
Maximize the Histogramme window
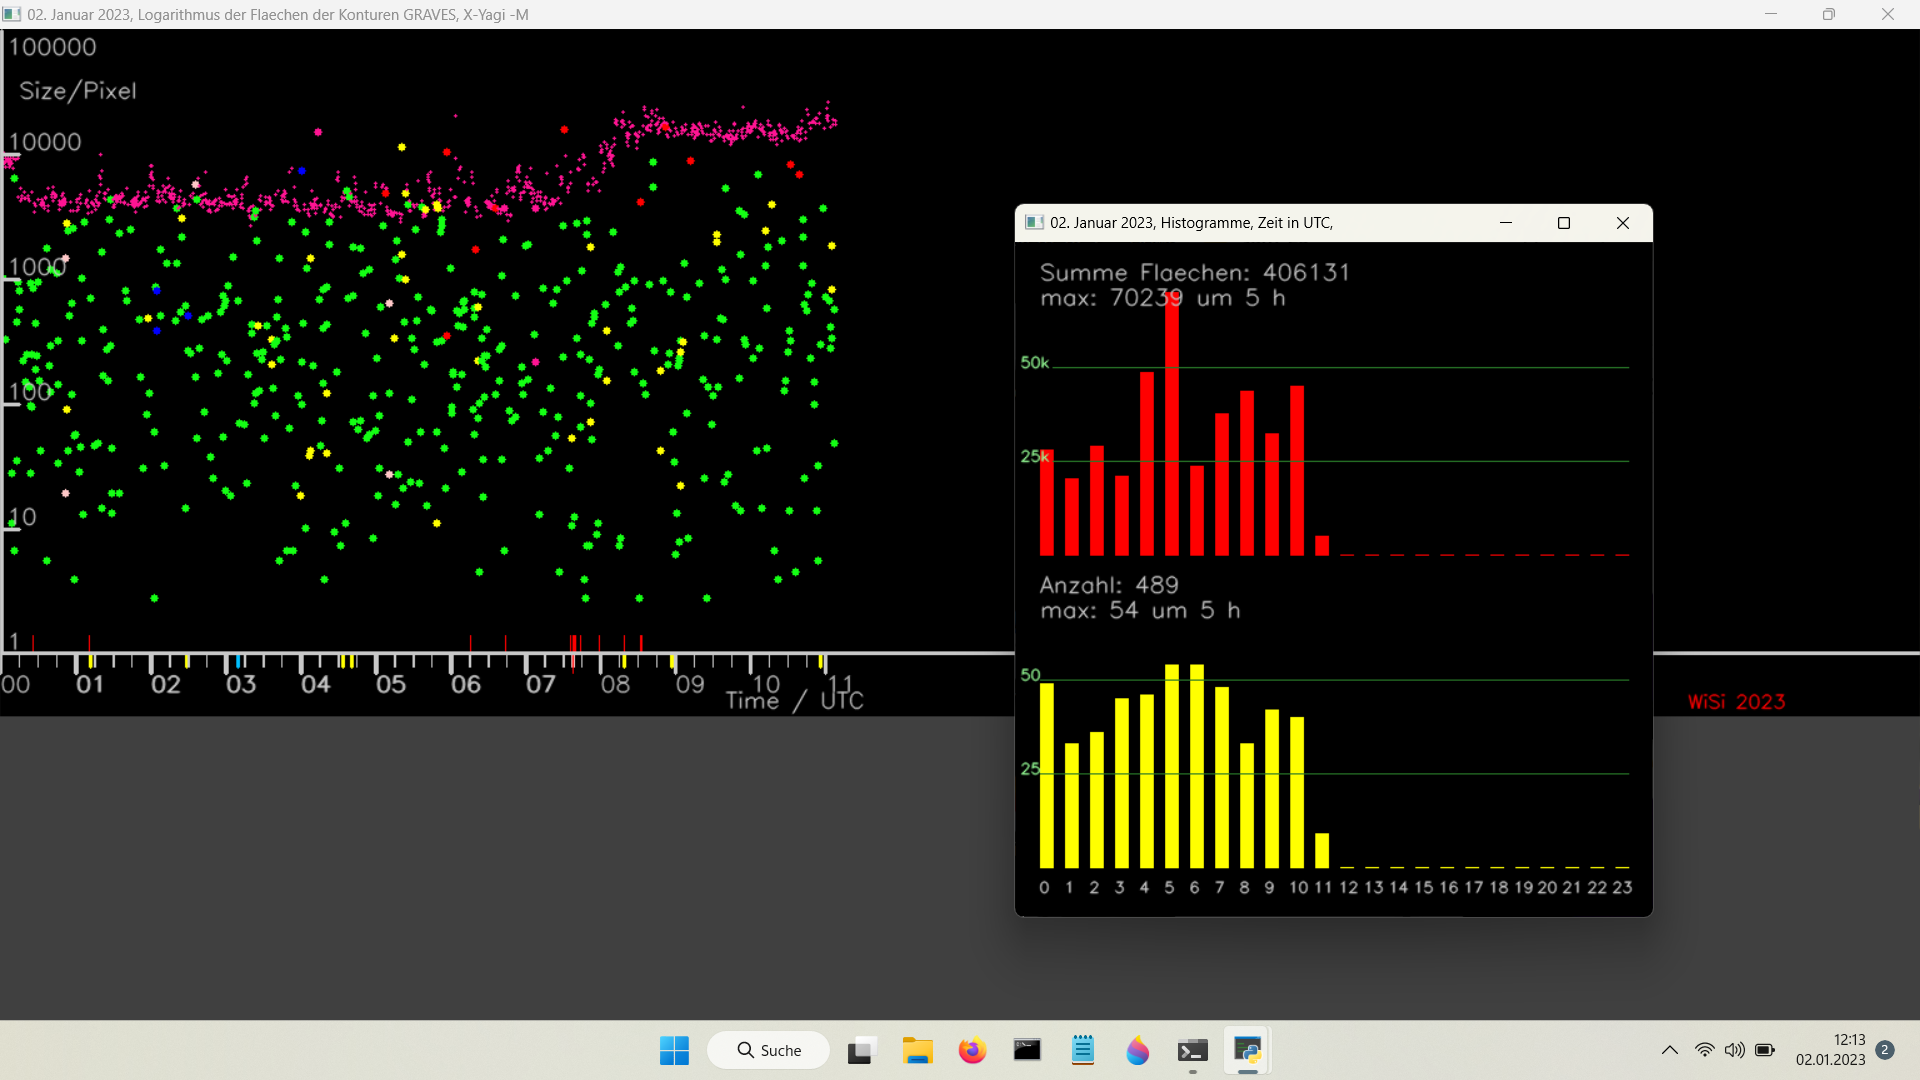coord(1564,223)
